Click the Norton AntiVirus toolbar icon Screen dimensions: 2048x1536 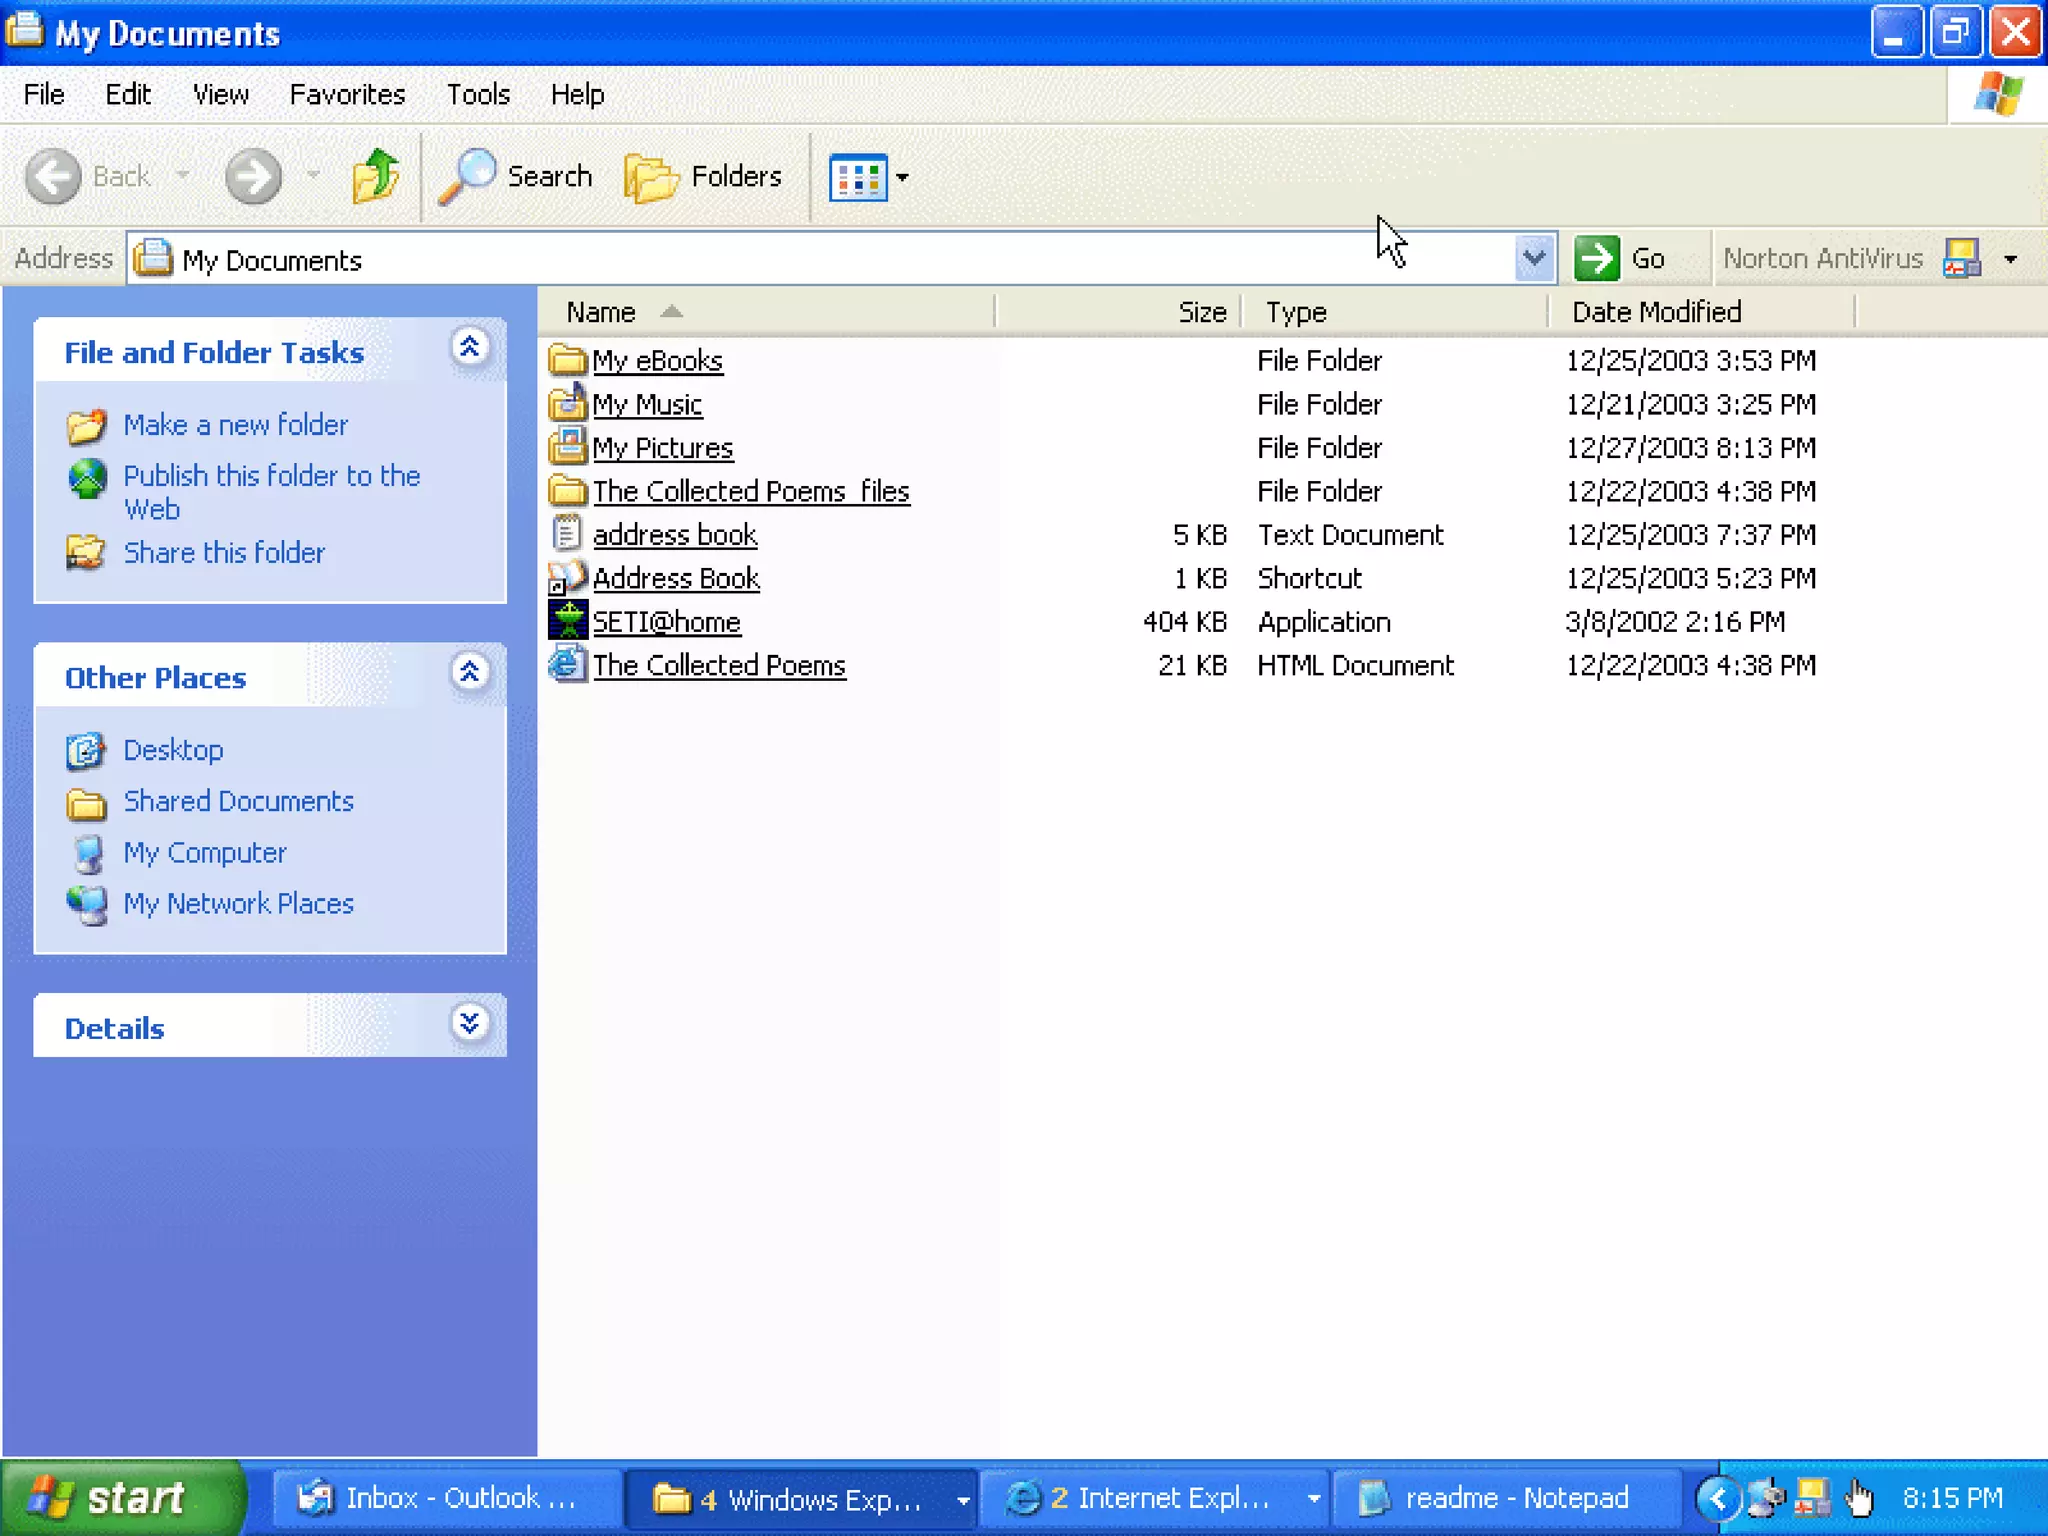click(1961, 259)
